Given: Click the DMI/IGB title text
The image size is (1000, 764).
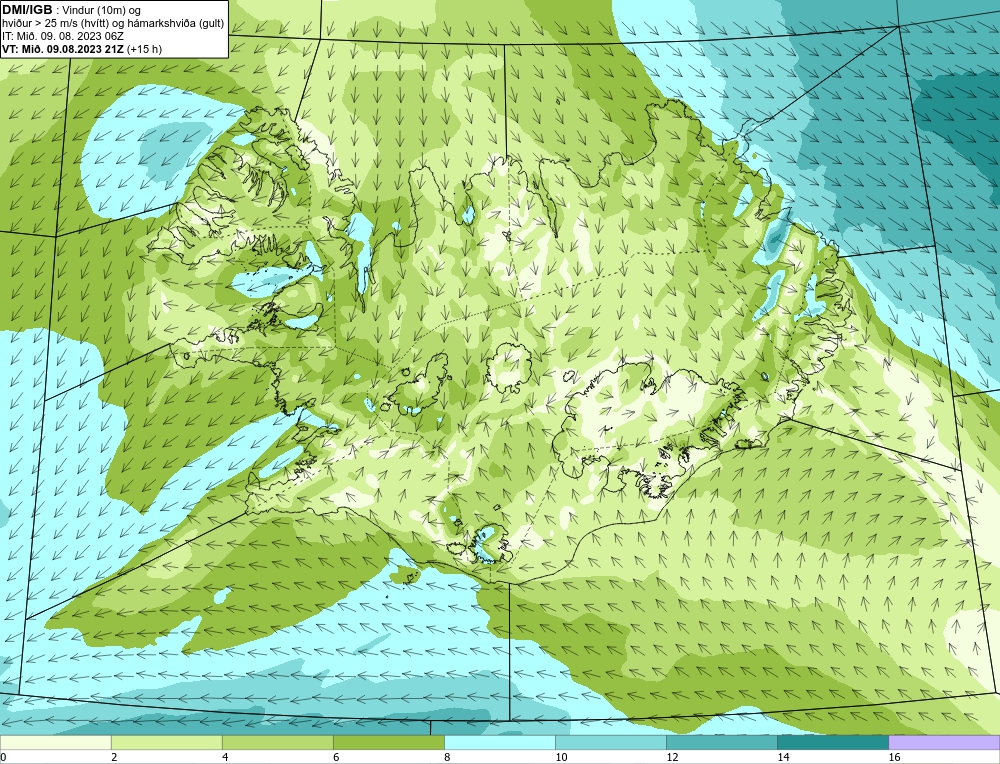Looking at the screenshot, I should tap(27, 10).
